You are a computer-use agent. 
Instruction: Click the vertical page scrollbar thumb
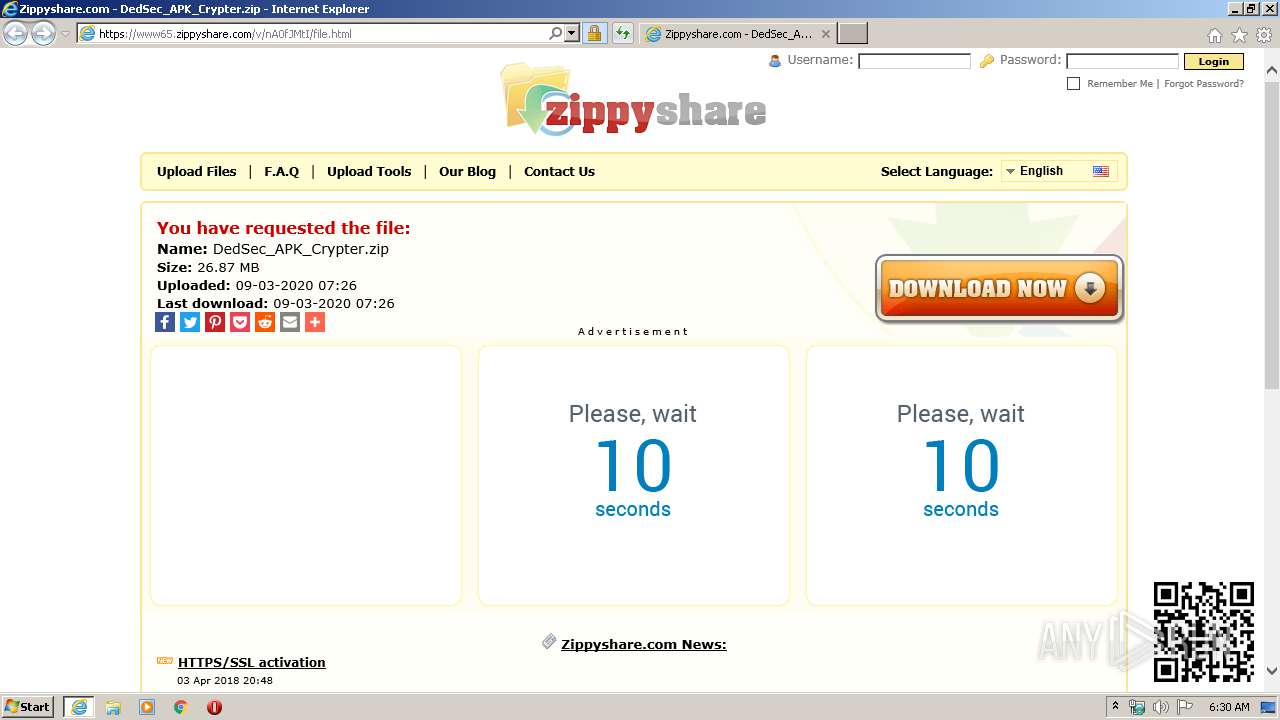1272,235
